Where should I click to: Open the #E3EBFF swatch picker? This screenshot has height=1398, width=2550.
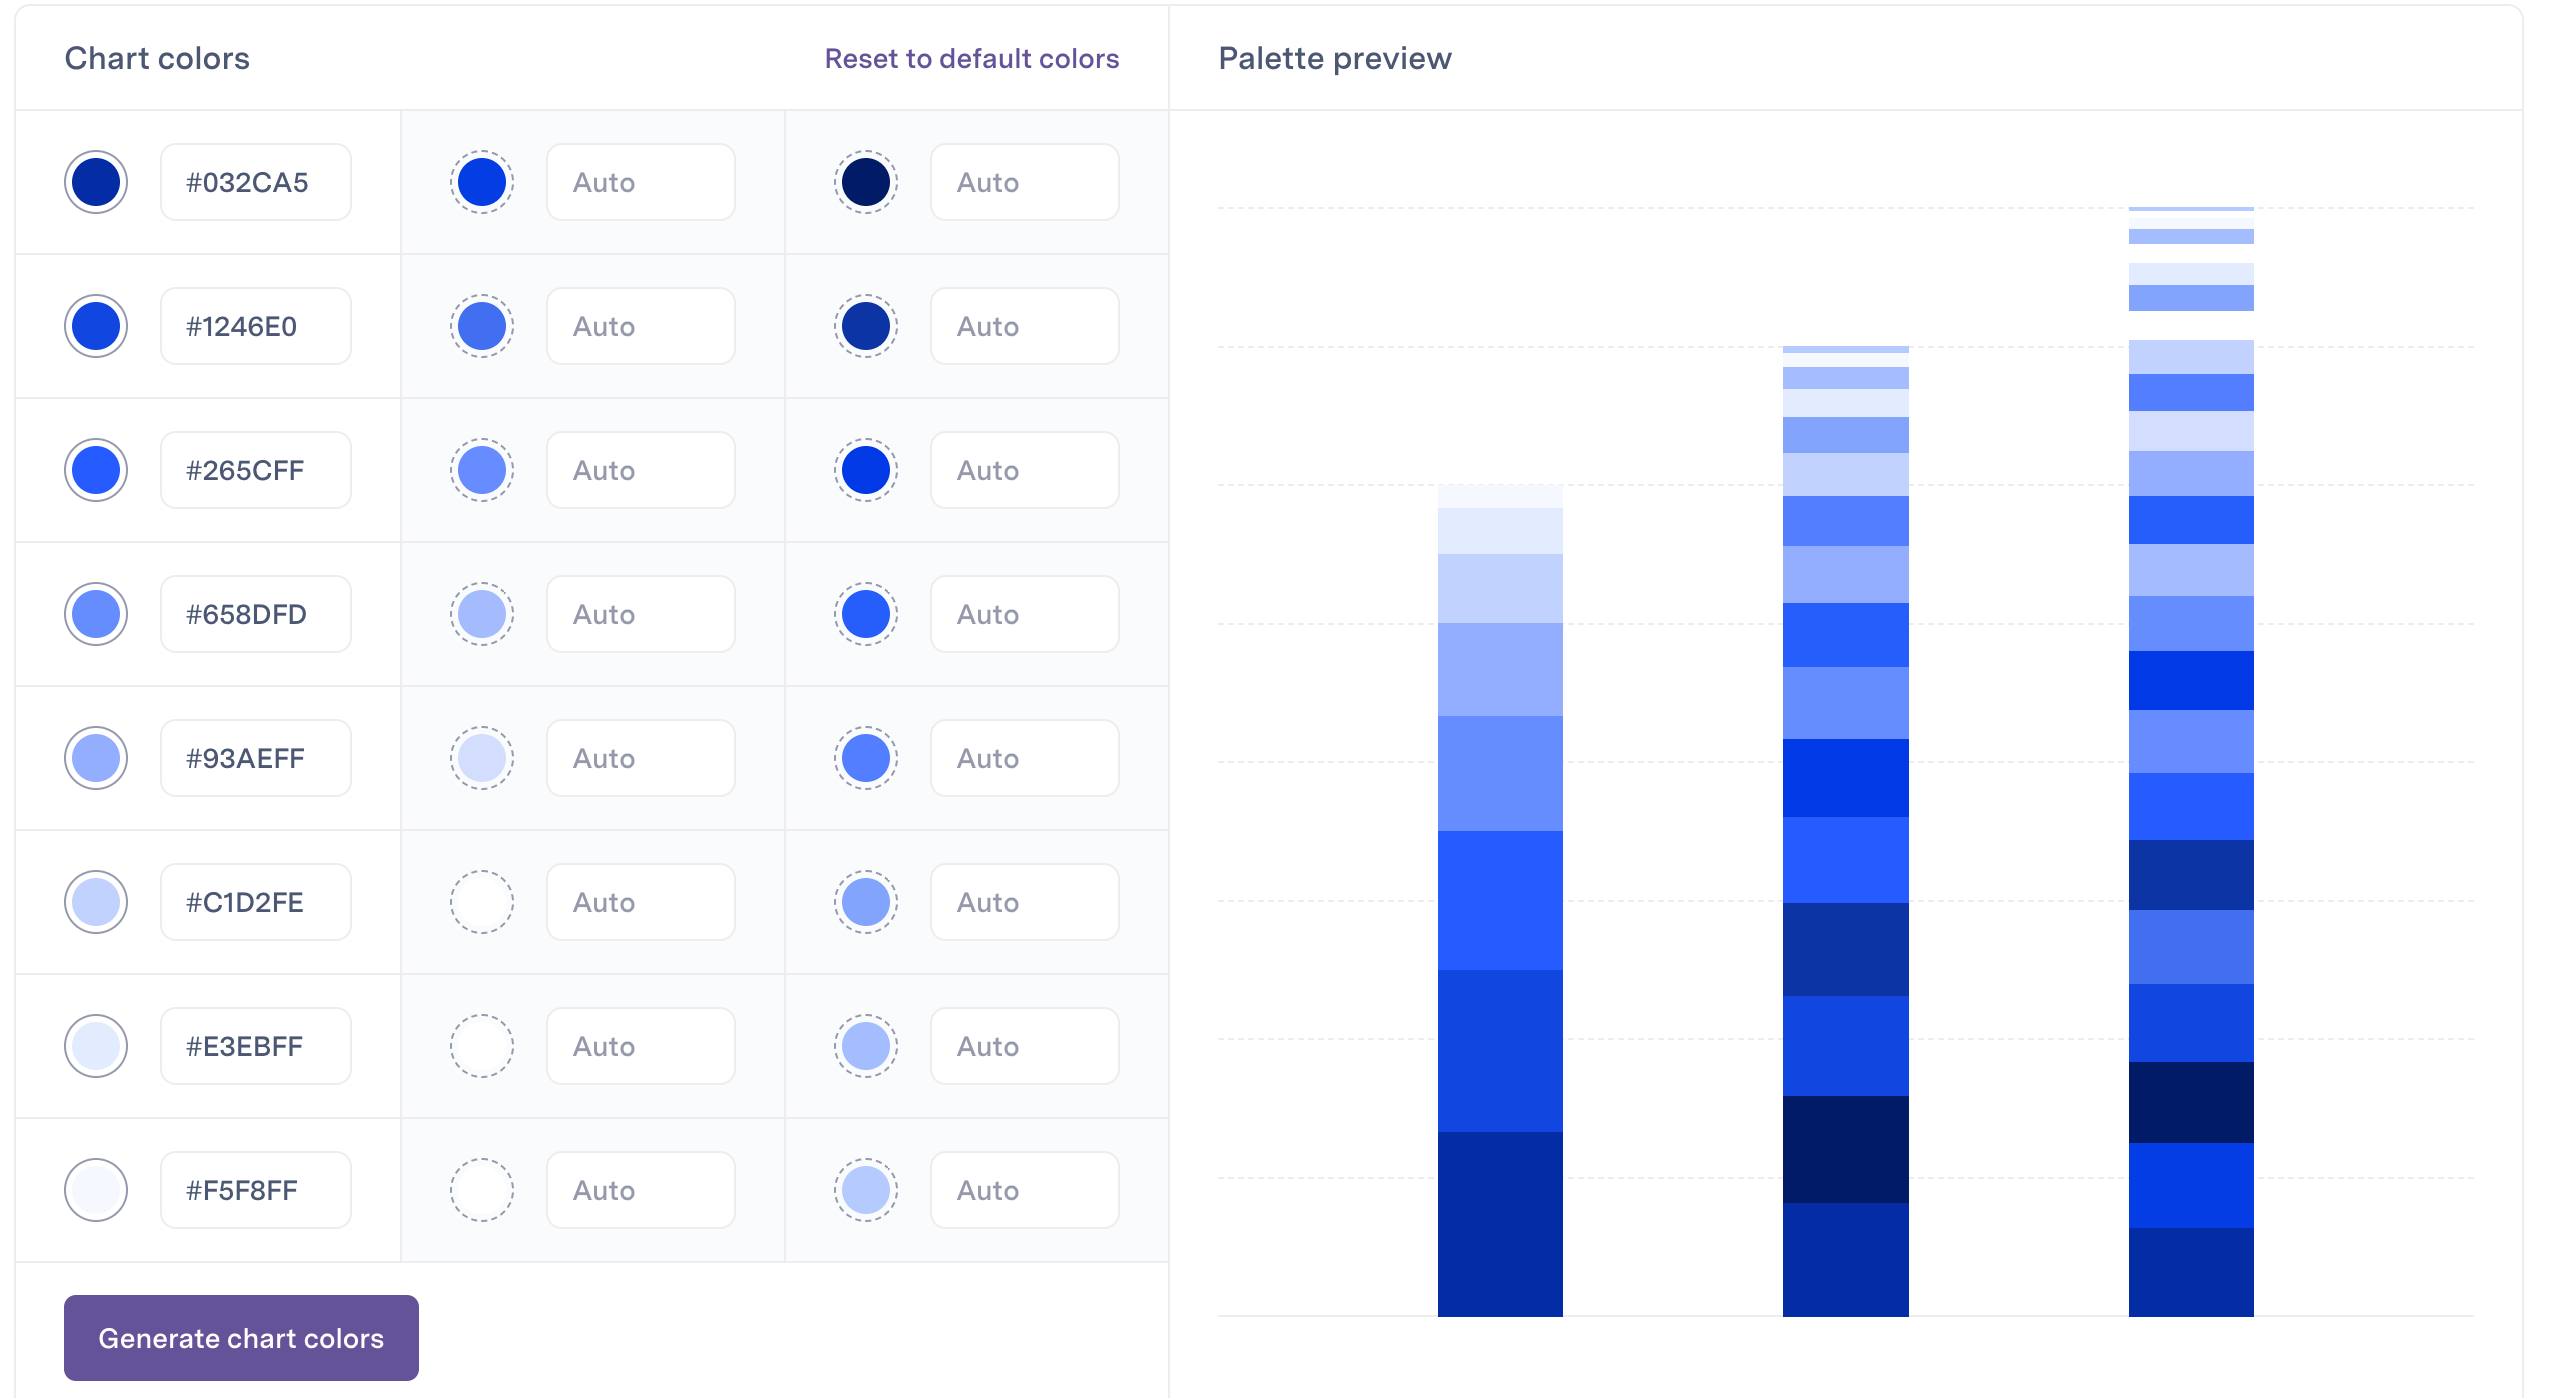pos(95,1046)
